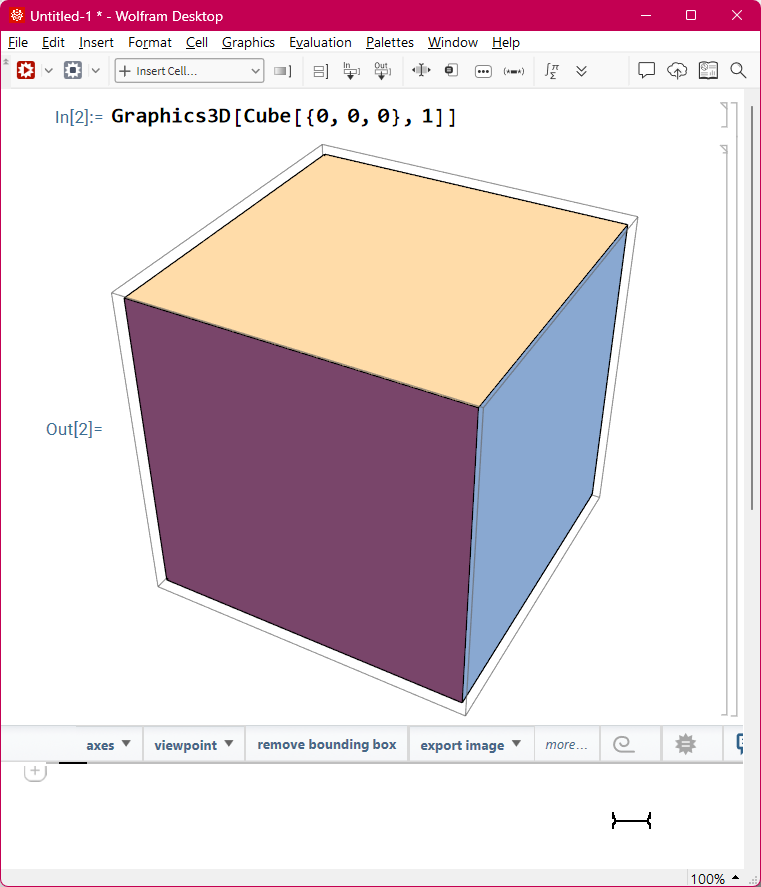Click the In[2]:= cell label
This screenshot has height=887, width=761.
[79, 117]
